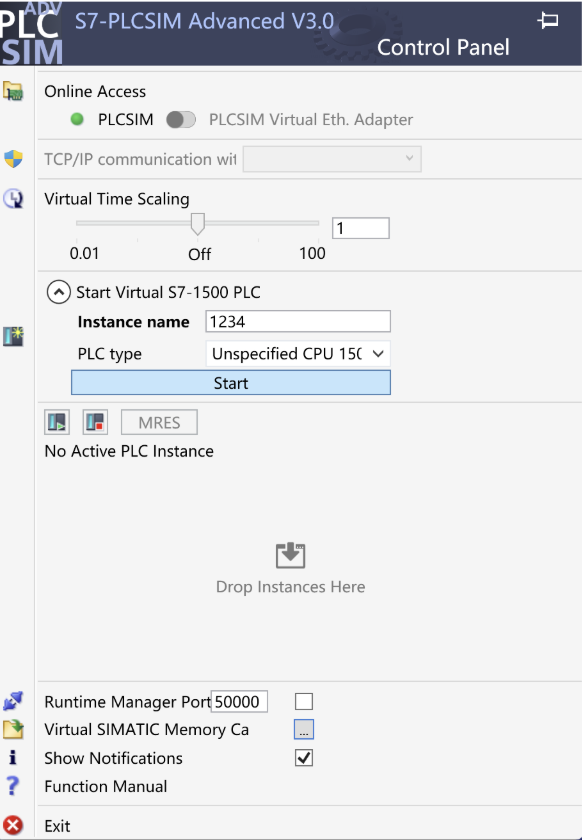Collapse the Start Virtual S7-1500 PLC section
582x840 pixels.
pos(58,292)
